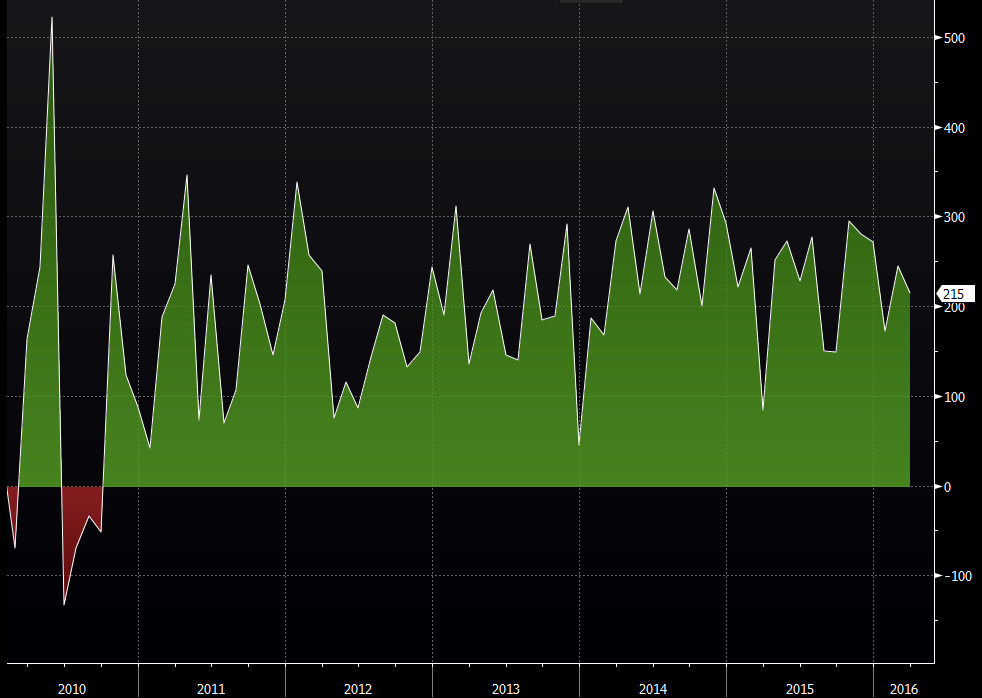Click the -100 y-axis label
982x698 pixels.
point(958,576)
